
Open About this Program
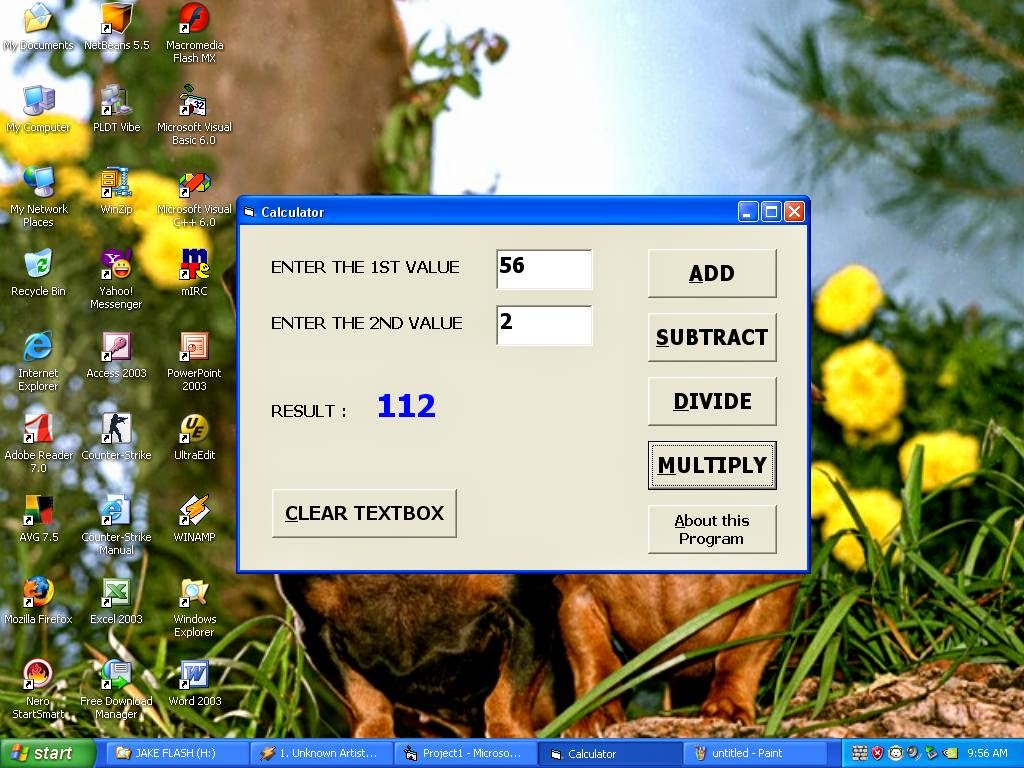pos(711,529)
